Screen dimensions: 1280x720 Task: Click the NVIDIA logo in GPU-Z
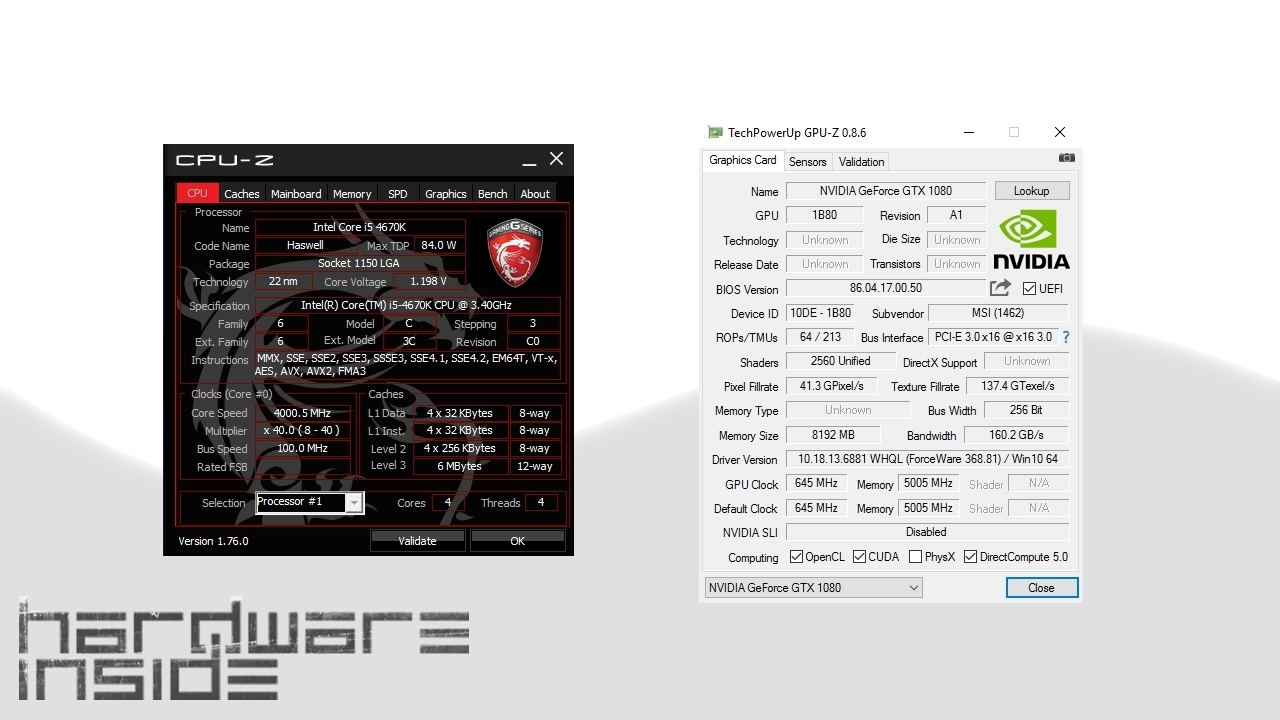pyautogui.click(x=1031, y=239)
